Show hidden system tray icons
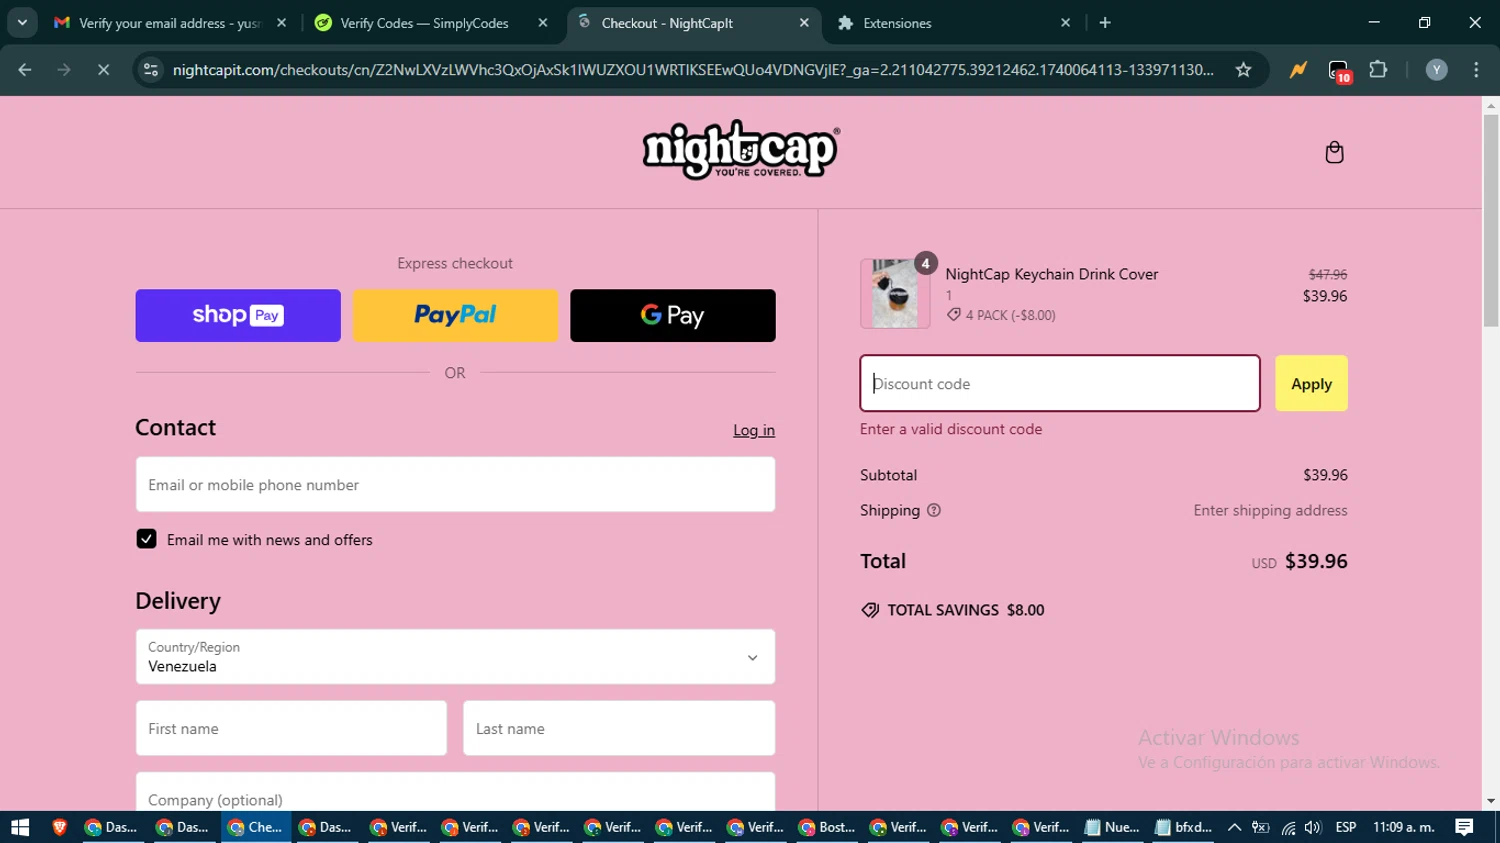This screenshot has width=1500, height=843. 1234,827
